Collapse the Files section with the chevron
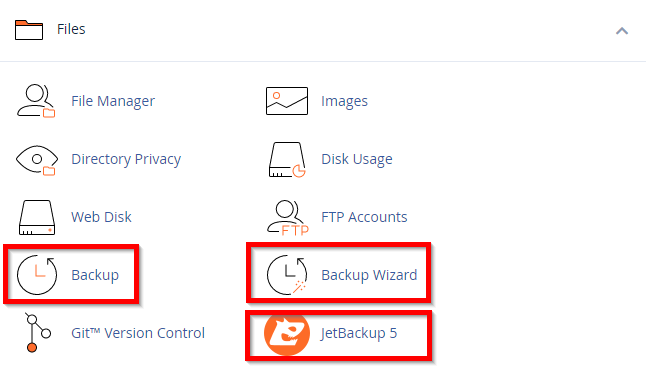Viewport: 646px width, 369px height. 622,30
